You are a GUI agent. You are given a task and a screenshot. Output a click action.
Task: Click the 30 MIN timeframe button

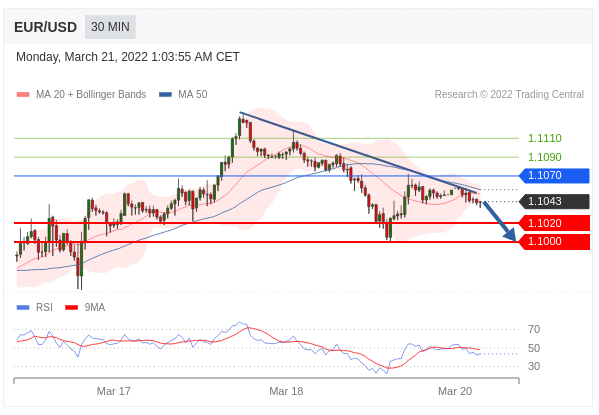click(110, 27)
